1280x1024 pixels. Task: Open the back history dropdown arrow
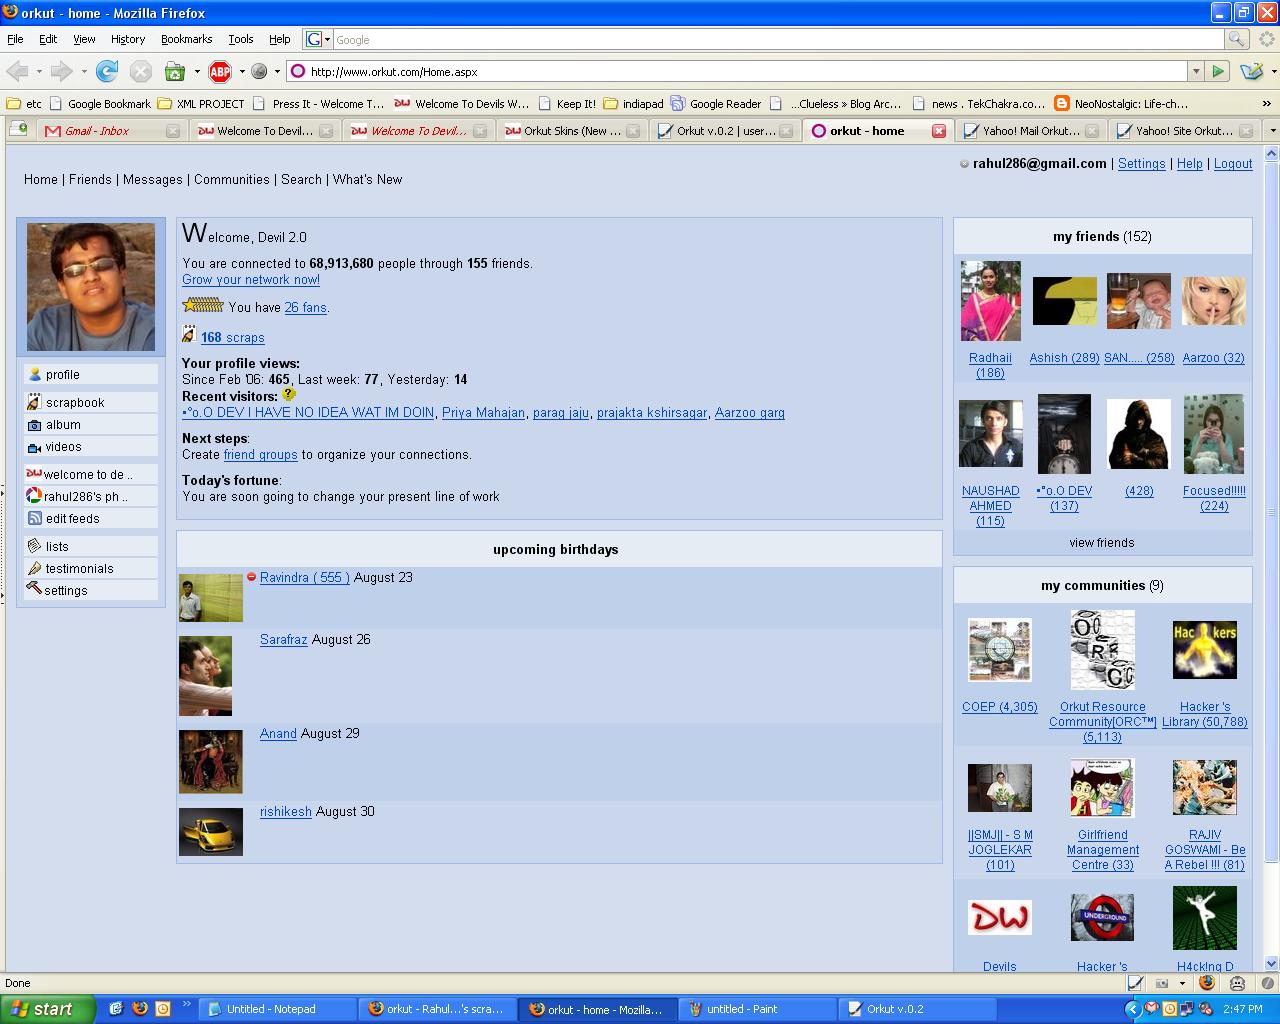(x=39, y=72)
